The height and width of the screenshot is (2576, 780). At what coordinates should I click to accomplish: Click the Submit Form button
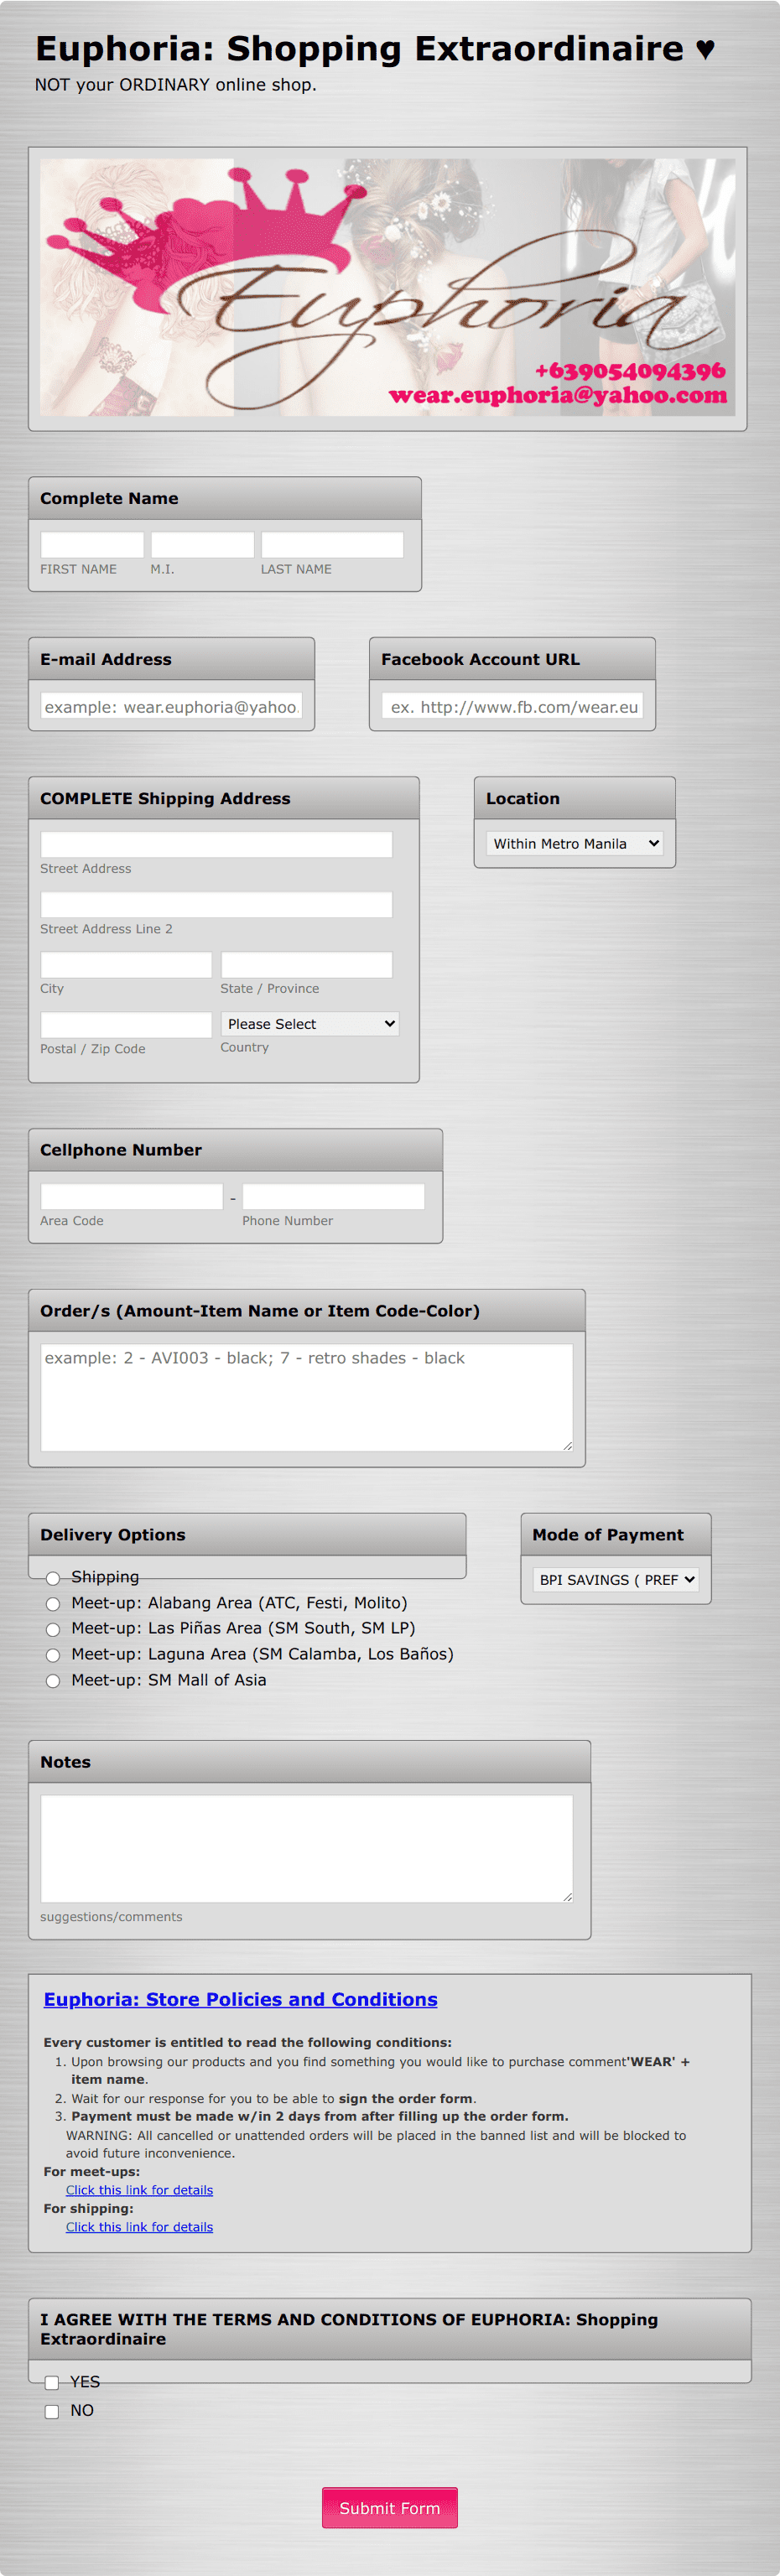(390, 2507)
